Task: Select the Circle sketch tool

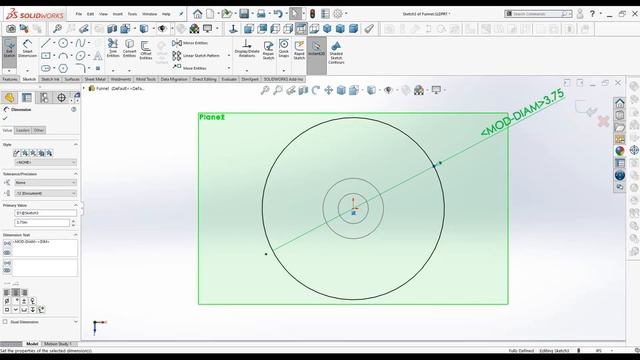Action: 63,43
